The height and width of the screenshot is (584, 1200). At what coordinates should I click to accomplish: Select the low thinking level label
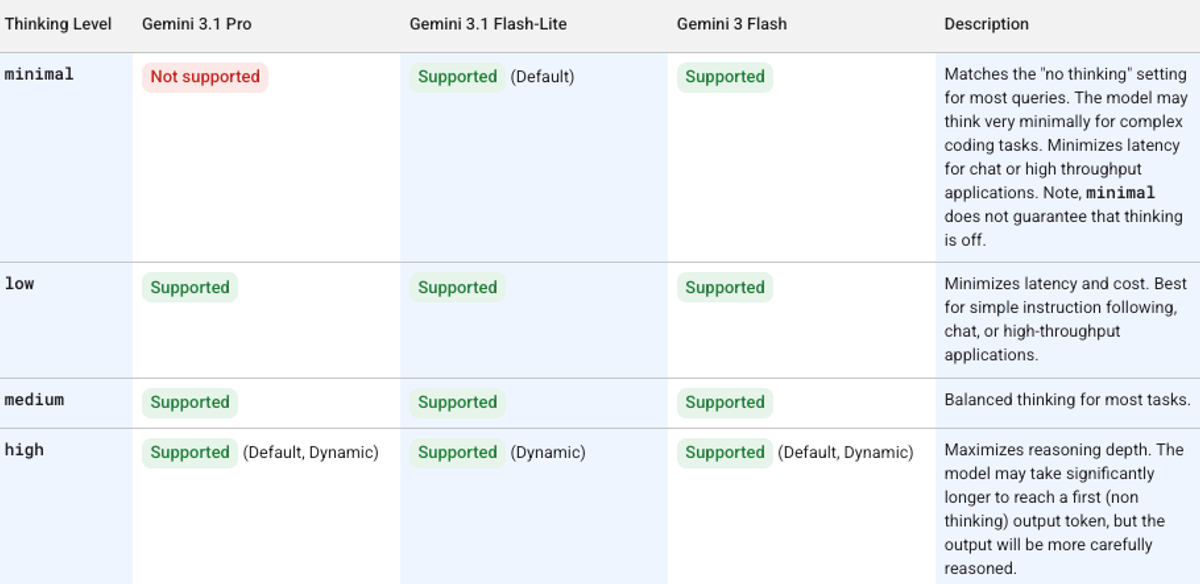pos(19,284)
